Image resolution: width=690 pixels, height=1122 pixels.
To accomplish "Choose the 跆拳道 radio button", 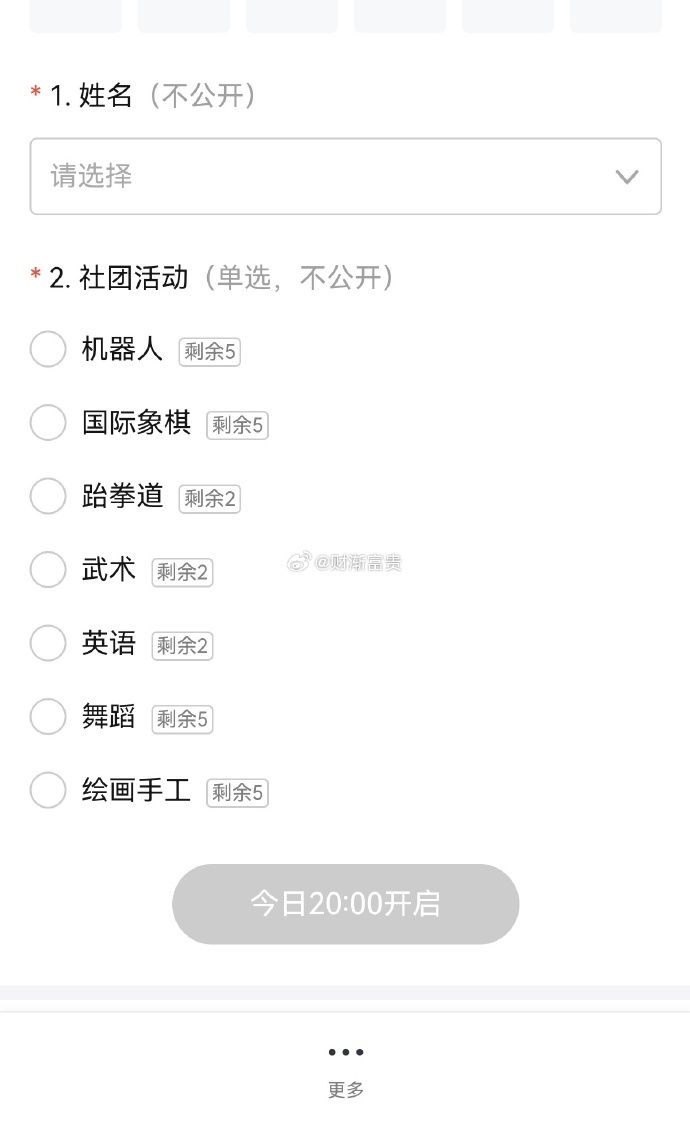I will 48,496.
